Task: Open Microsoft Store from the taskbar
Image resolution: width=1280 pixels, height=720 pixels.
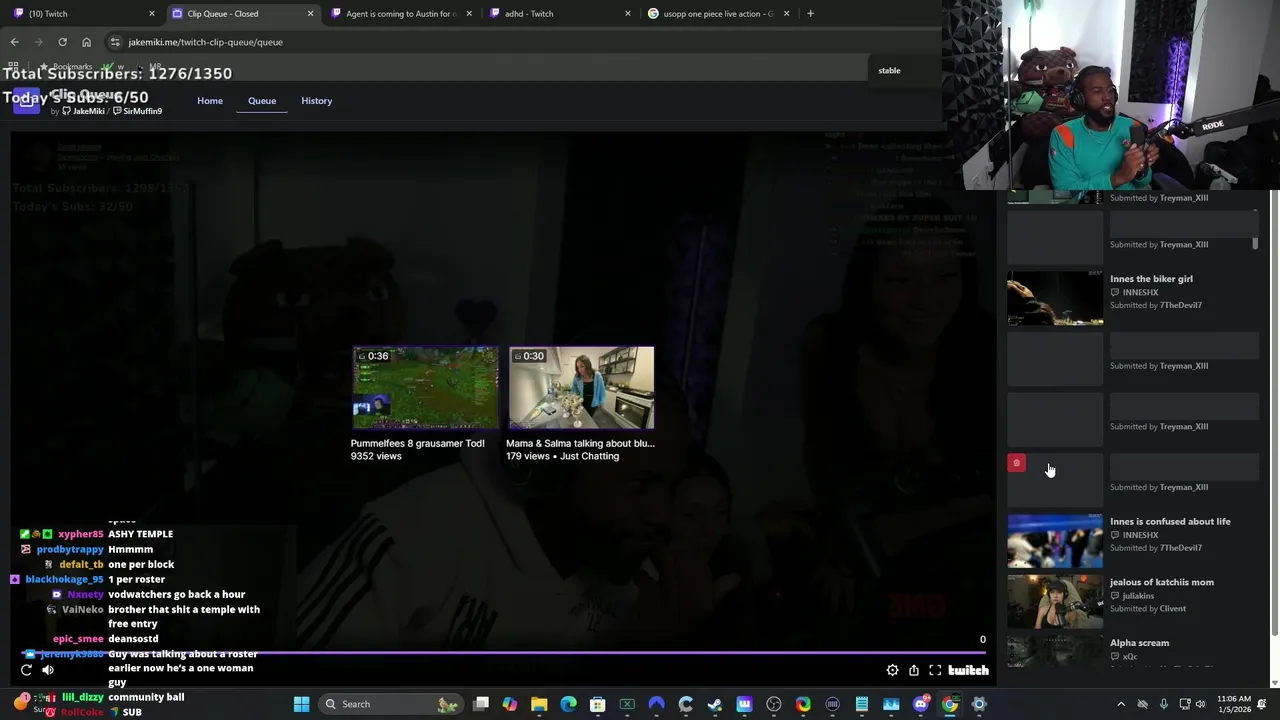Action: (x=597, y=704)
